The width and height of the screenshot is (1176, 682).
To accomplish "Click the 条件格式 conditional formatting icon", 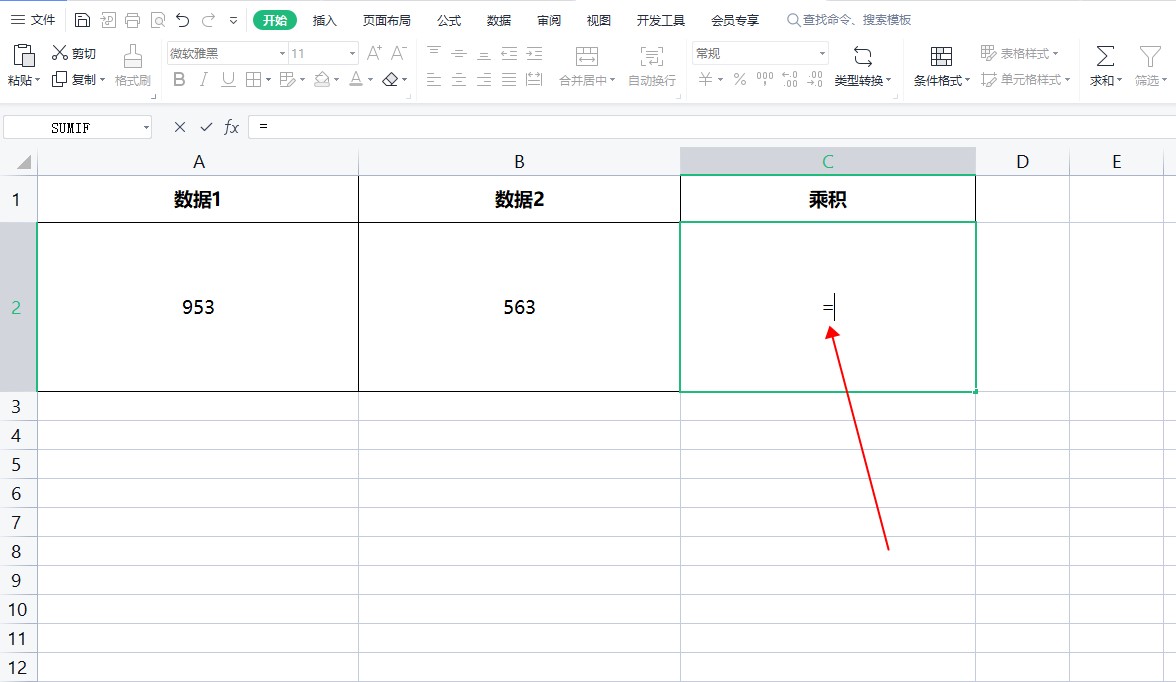I will pos(941,56).
